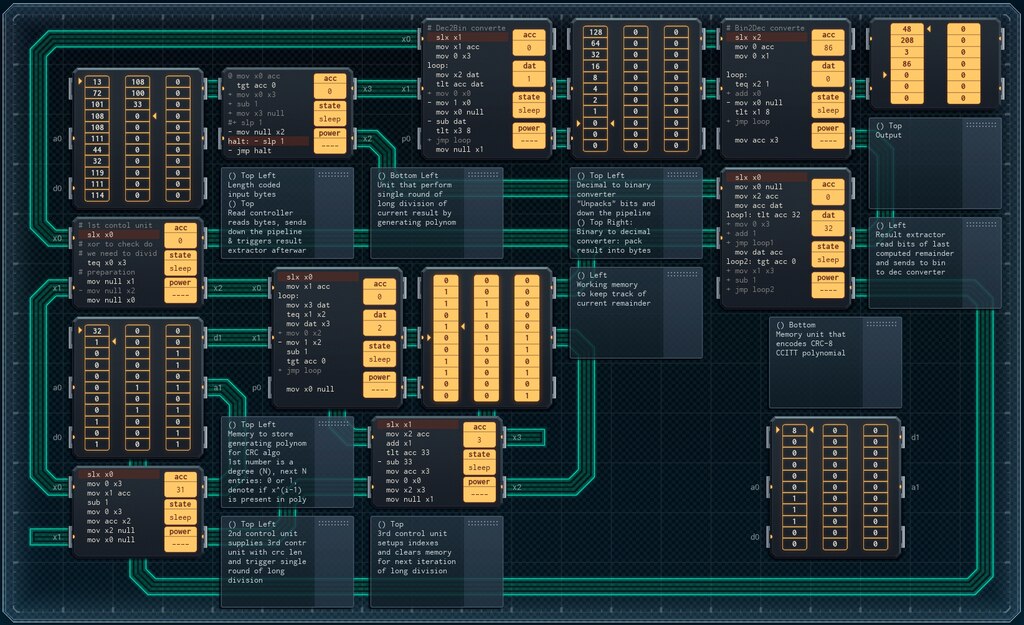Click memory cell 208 in the output memory
The image size is (1024, 625).
tap(907, 40)
